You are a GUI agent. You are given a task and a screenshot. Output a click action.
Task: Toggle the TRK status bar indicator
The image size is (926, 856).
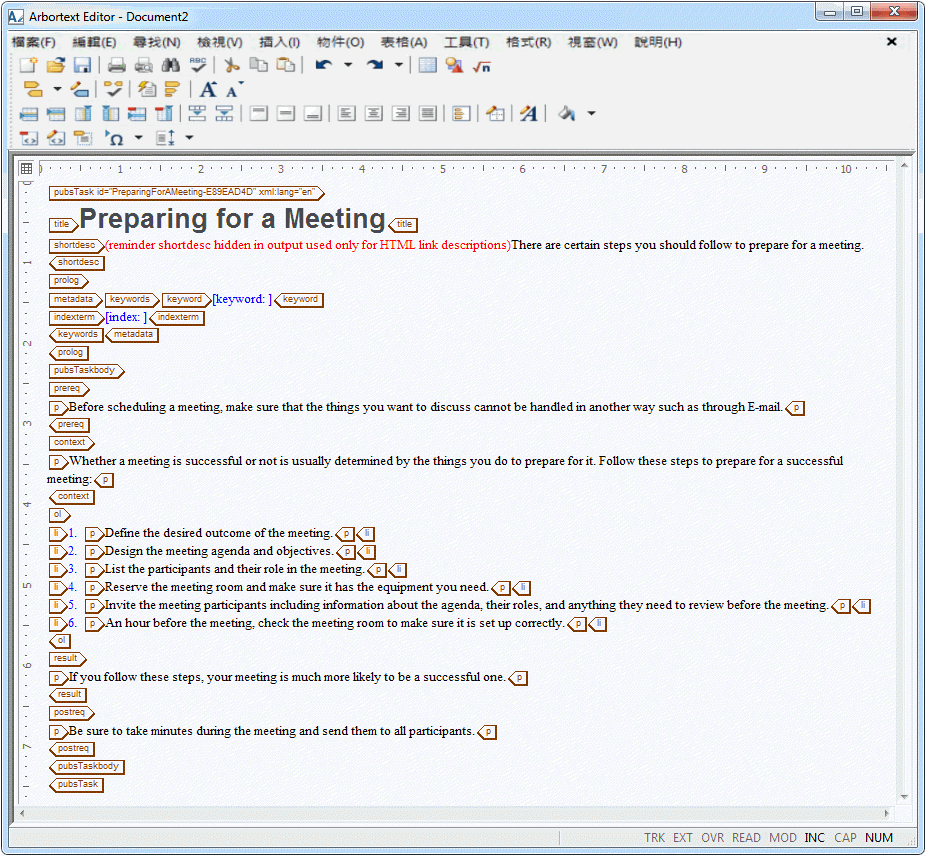[654, 837]
